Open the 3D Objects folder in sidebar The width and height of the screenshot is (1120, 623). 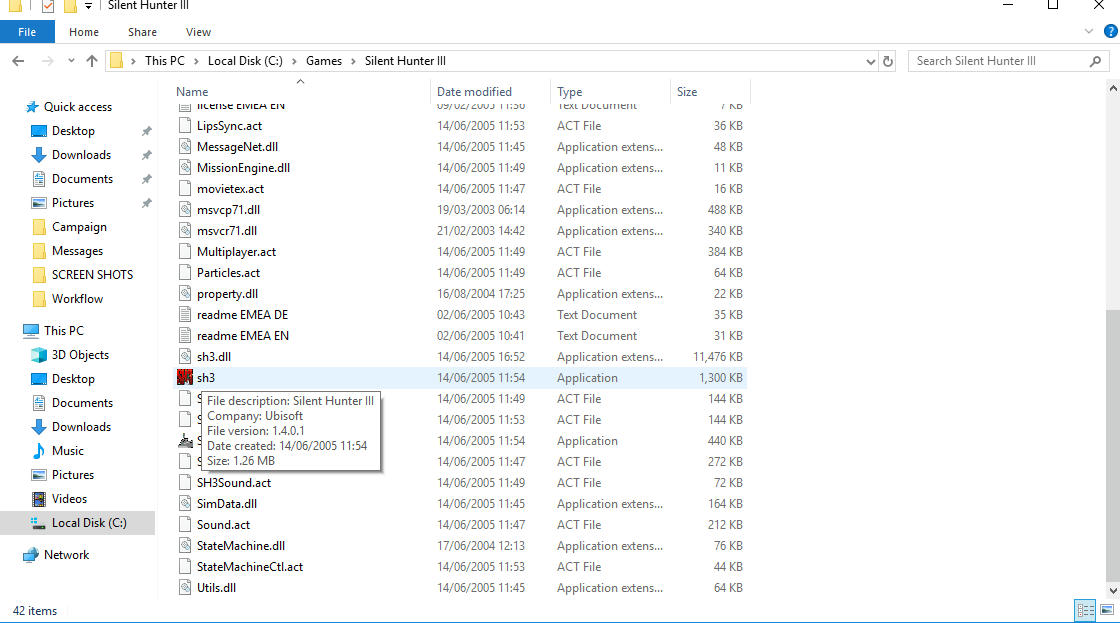39,355
